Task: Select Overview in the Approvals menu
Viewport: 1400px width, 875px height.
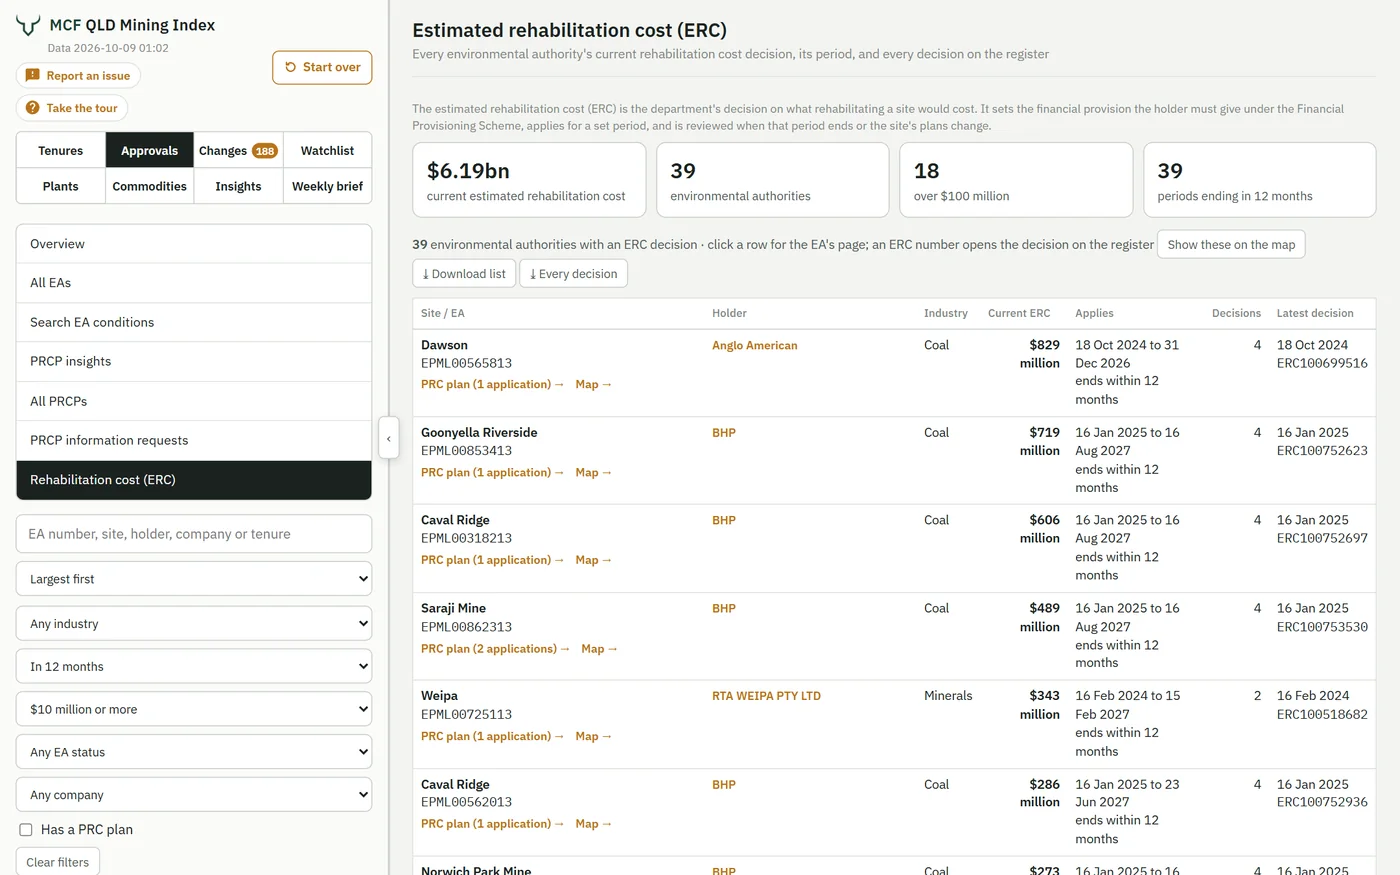Action: coord(194,244)
